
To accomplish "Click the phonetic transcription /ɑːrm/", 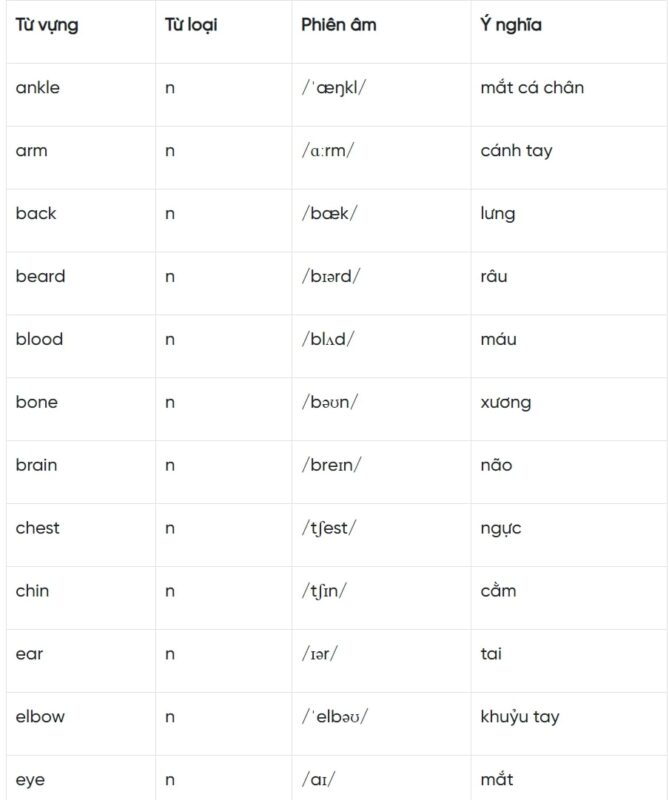I will 328,151.
